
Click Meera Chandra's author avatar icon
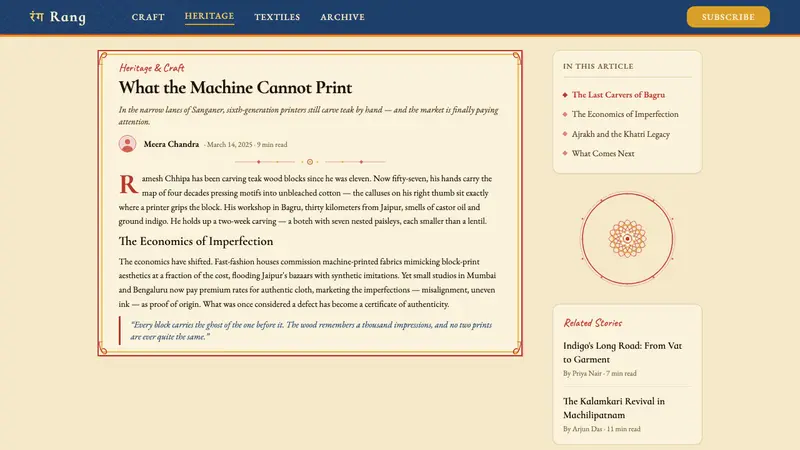128,144
